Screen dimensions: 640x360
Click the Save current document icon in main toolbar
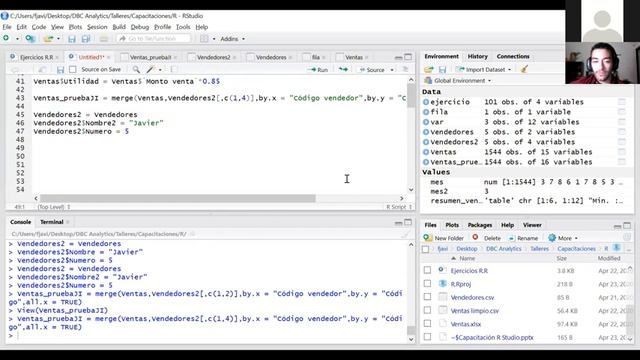[x=72, y=39]
